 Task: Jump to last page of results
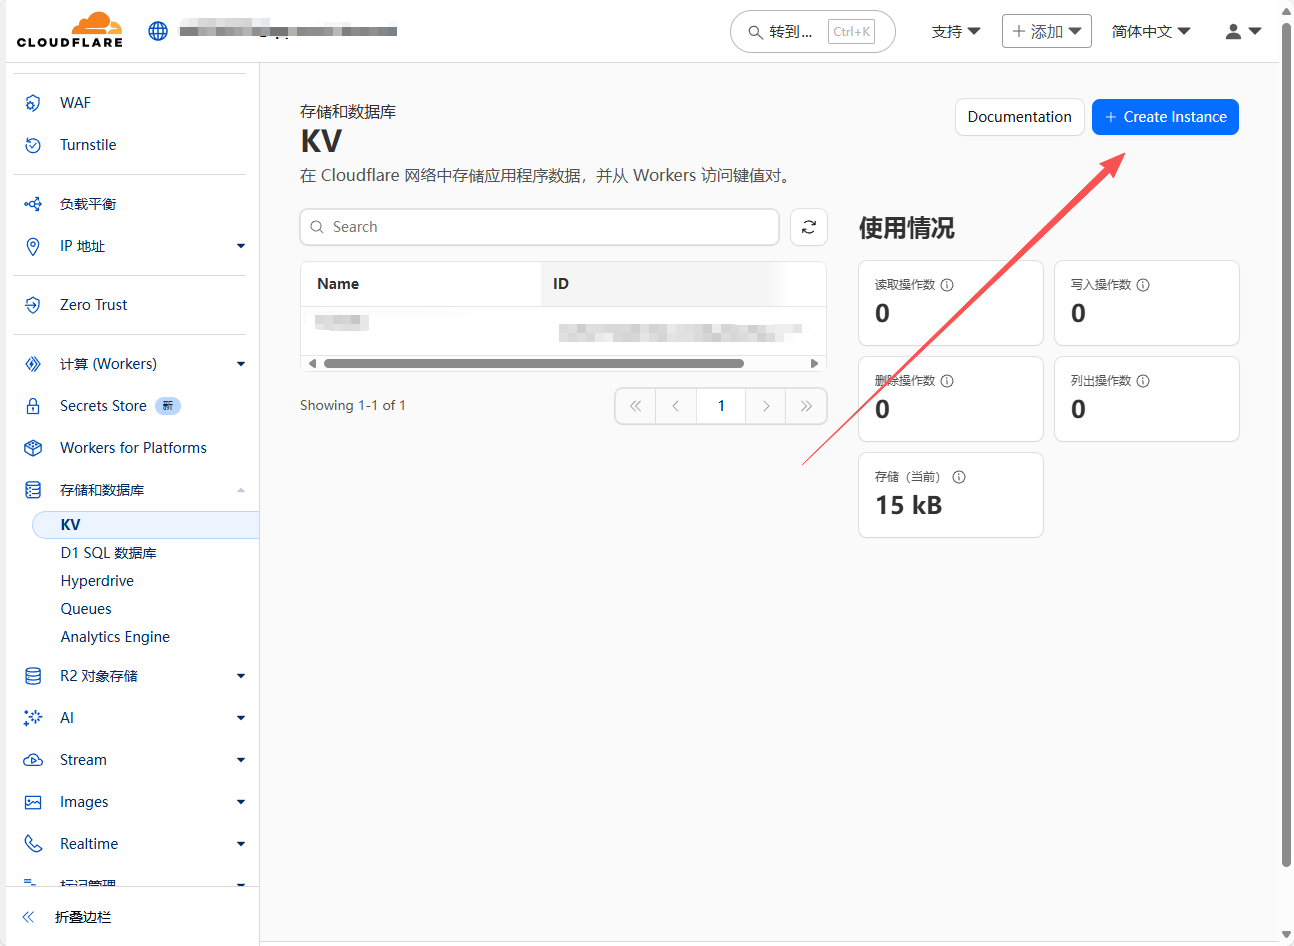click(x=806, y=406)
